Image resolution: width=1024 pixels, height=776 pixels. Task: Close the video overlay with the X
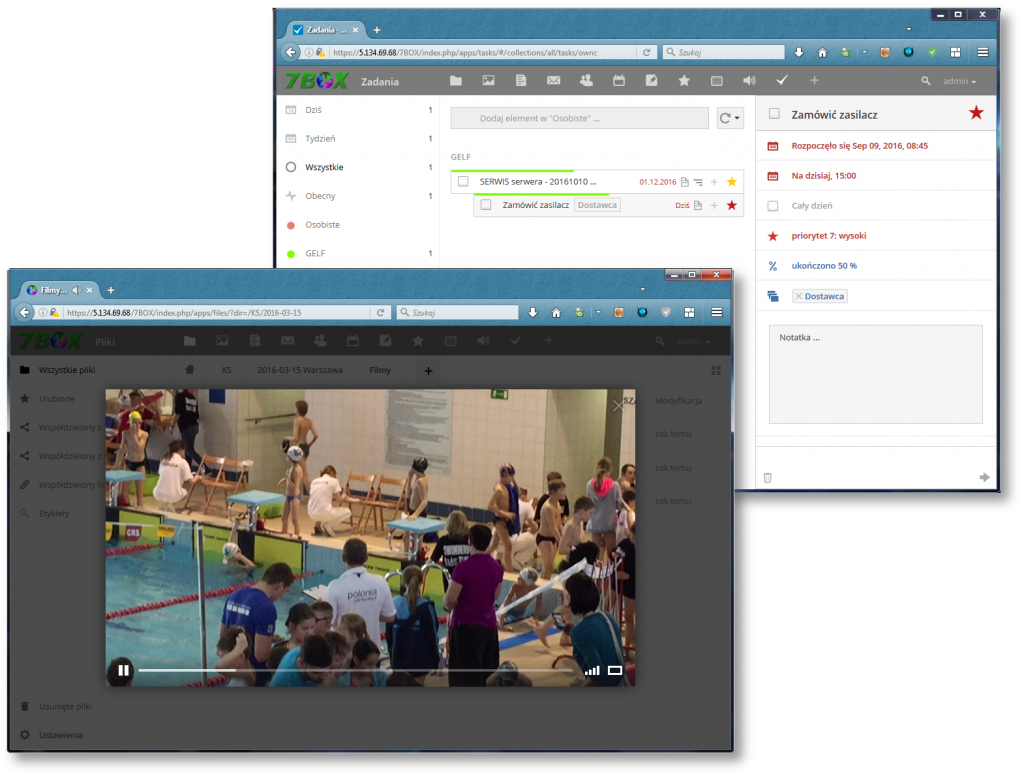tap(618, 405)
